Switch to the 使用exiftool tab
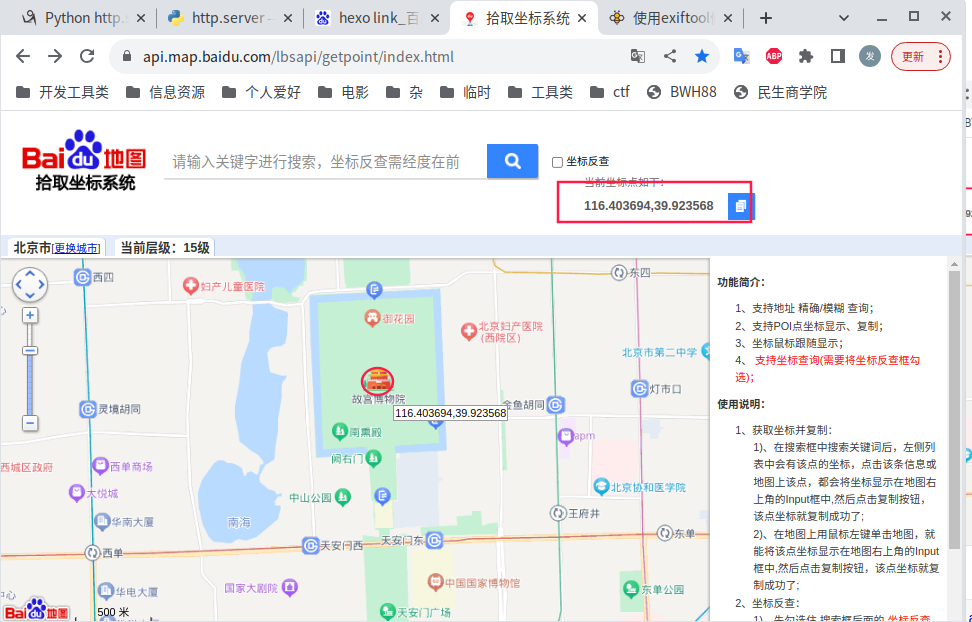 tap(671, 18)
